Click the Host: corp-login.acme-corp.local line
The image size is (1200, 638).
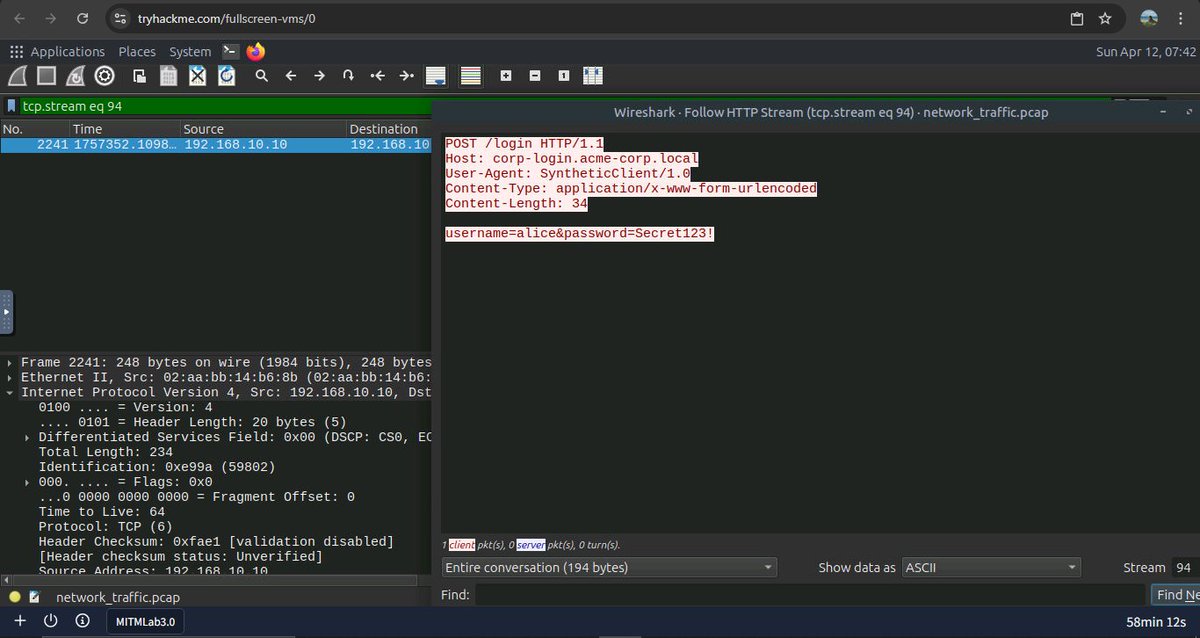point(572,159)
